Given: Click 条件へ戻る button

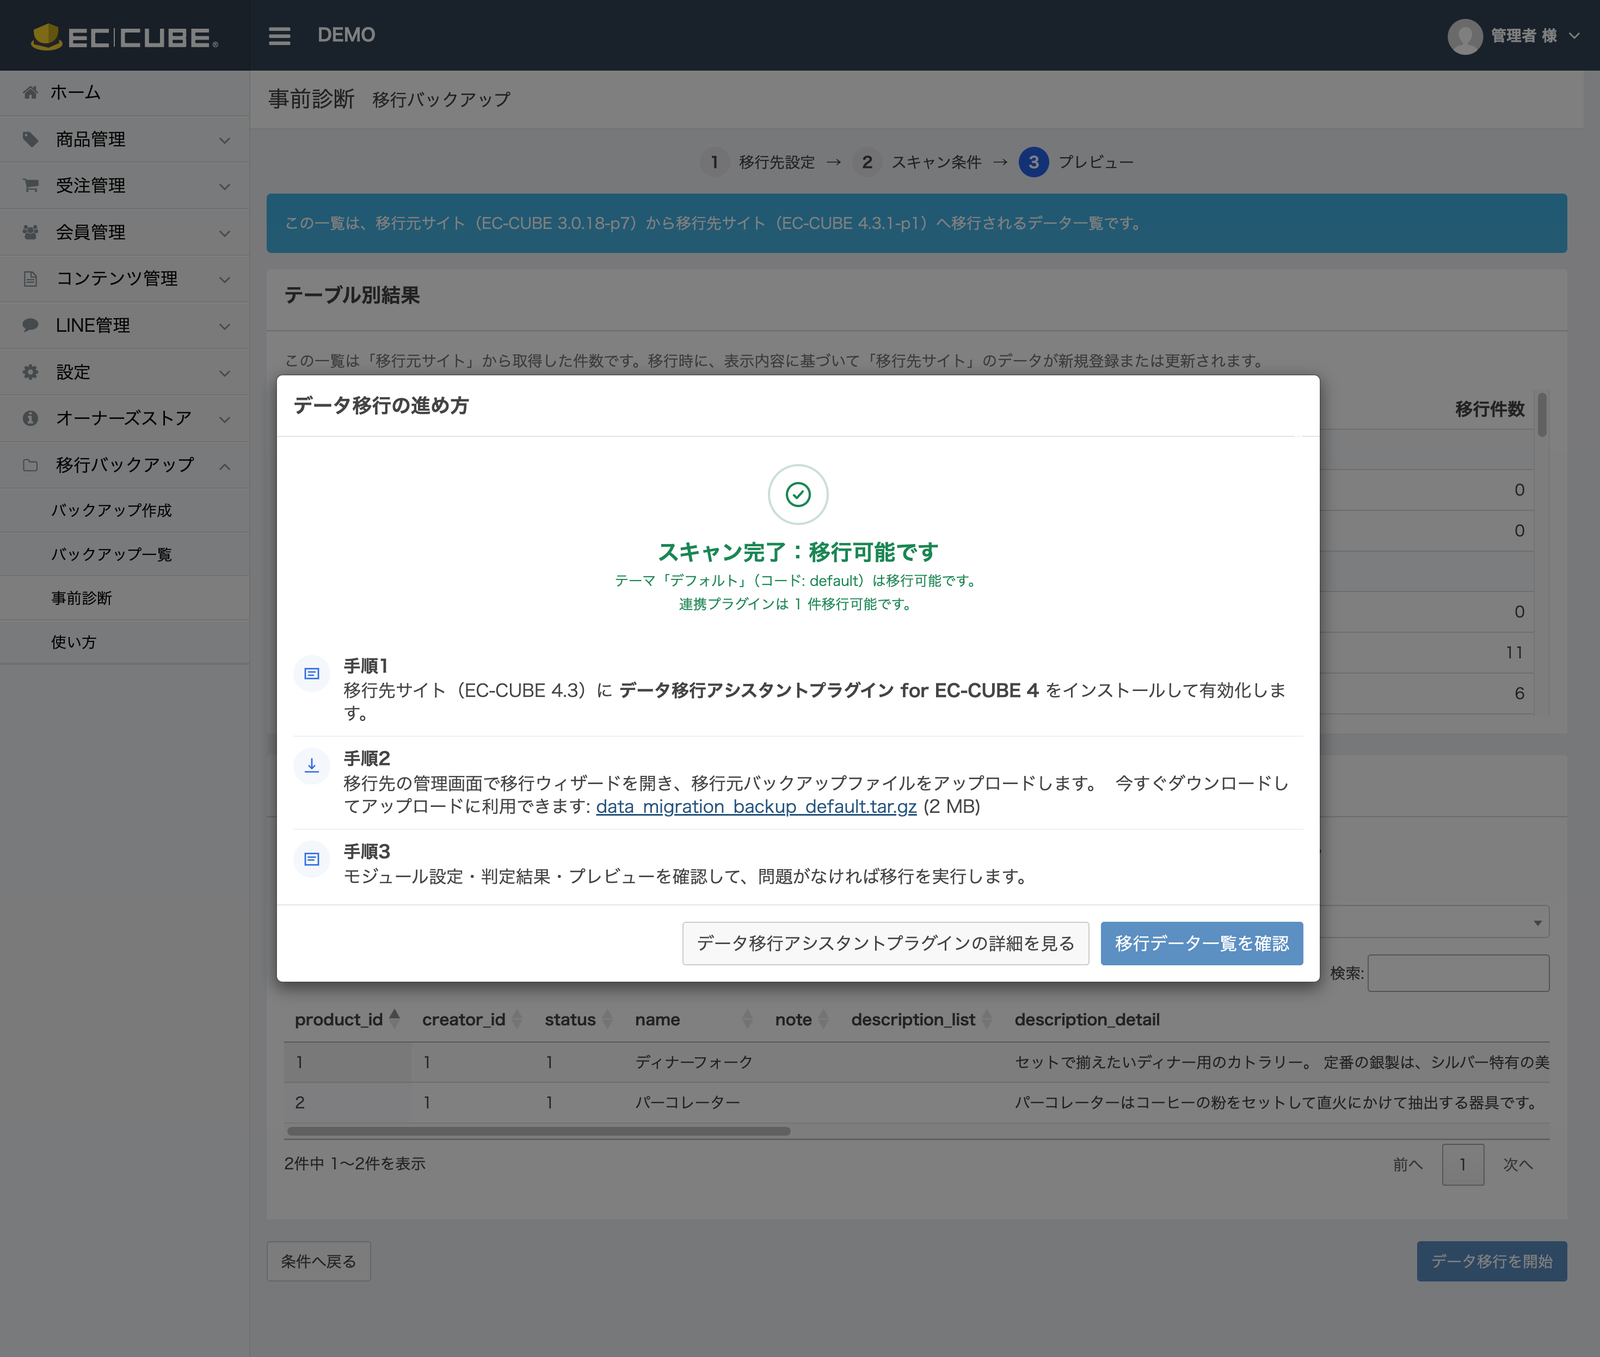Looking at the screenshot, I should [319, 1261].
